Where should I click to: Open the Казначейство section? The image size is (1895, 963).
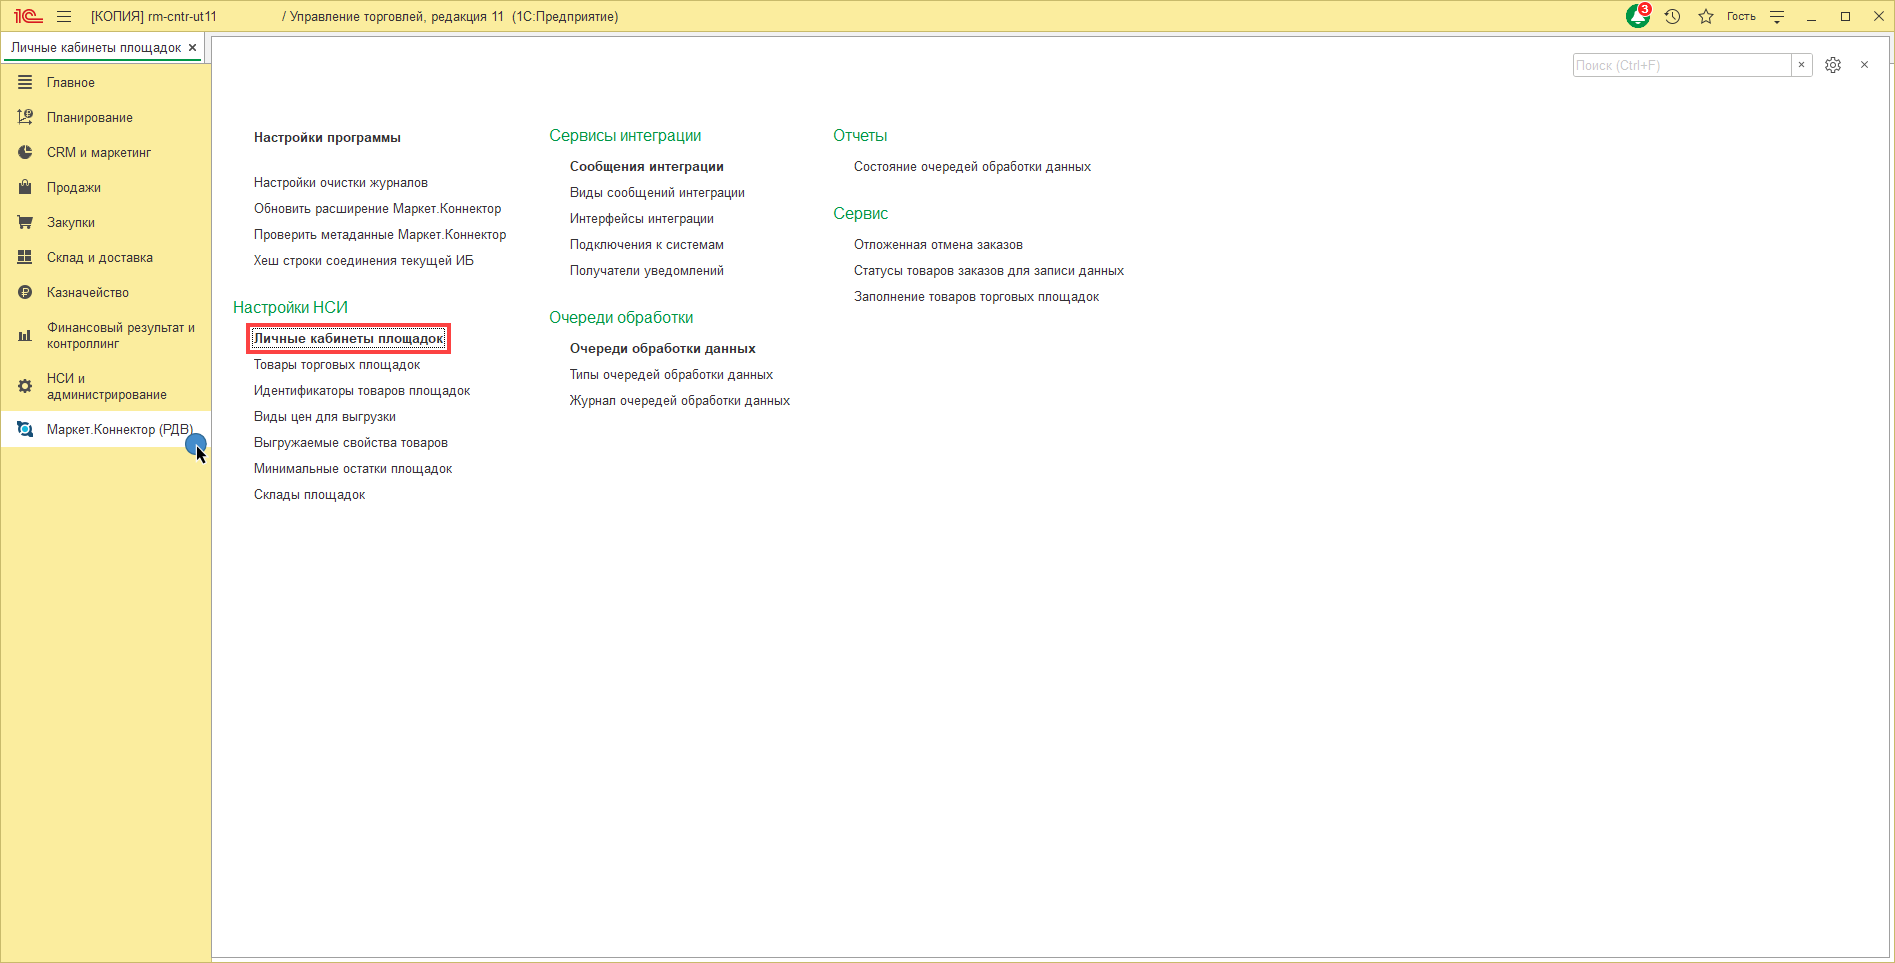(88, 292)
